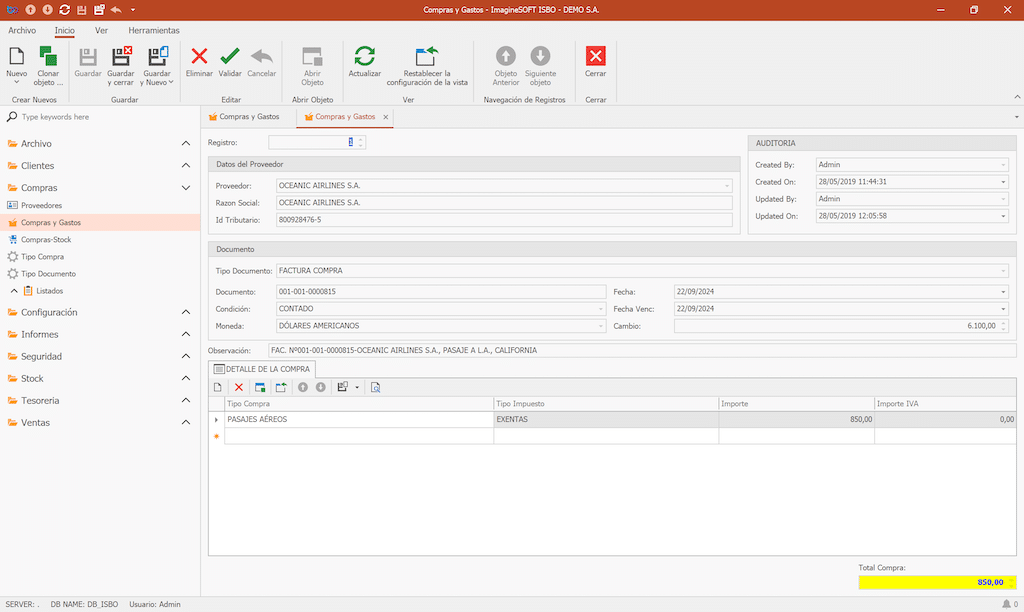
Task: Expand the Tesorería sidebar group
Action: pos(40,400)
